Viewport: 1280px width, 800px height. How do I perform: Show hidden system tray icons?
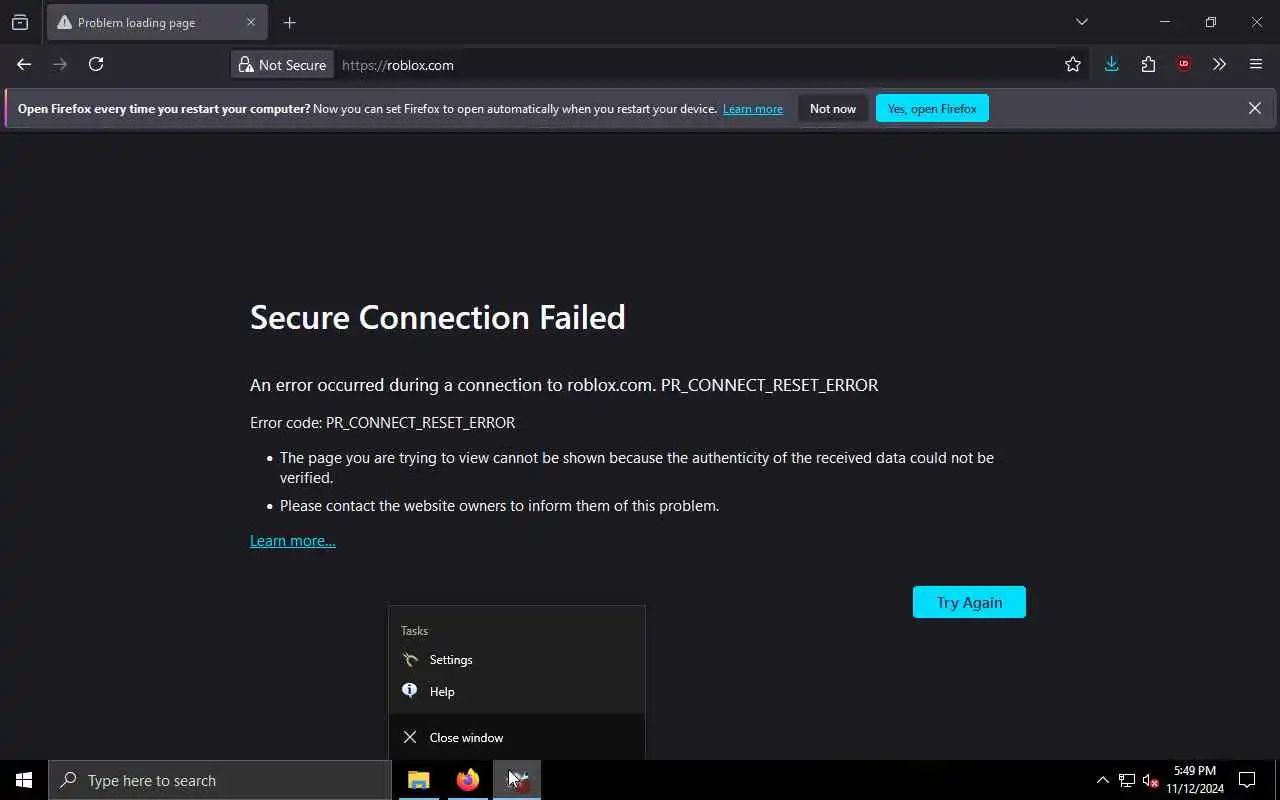(1102, 780)
